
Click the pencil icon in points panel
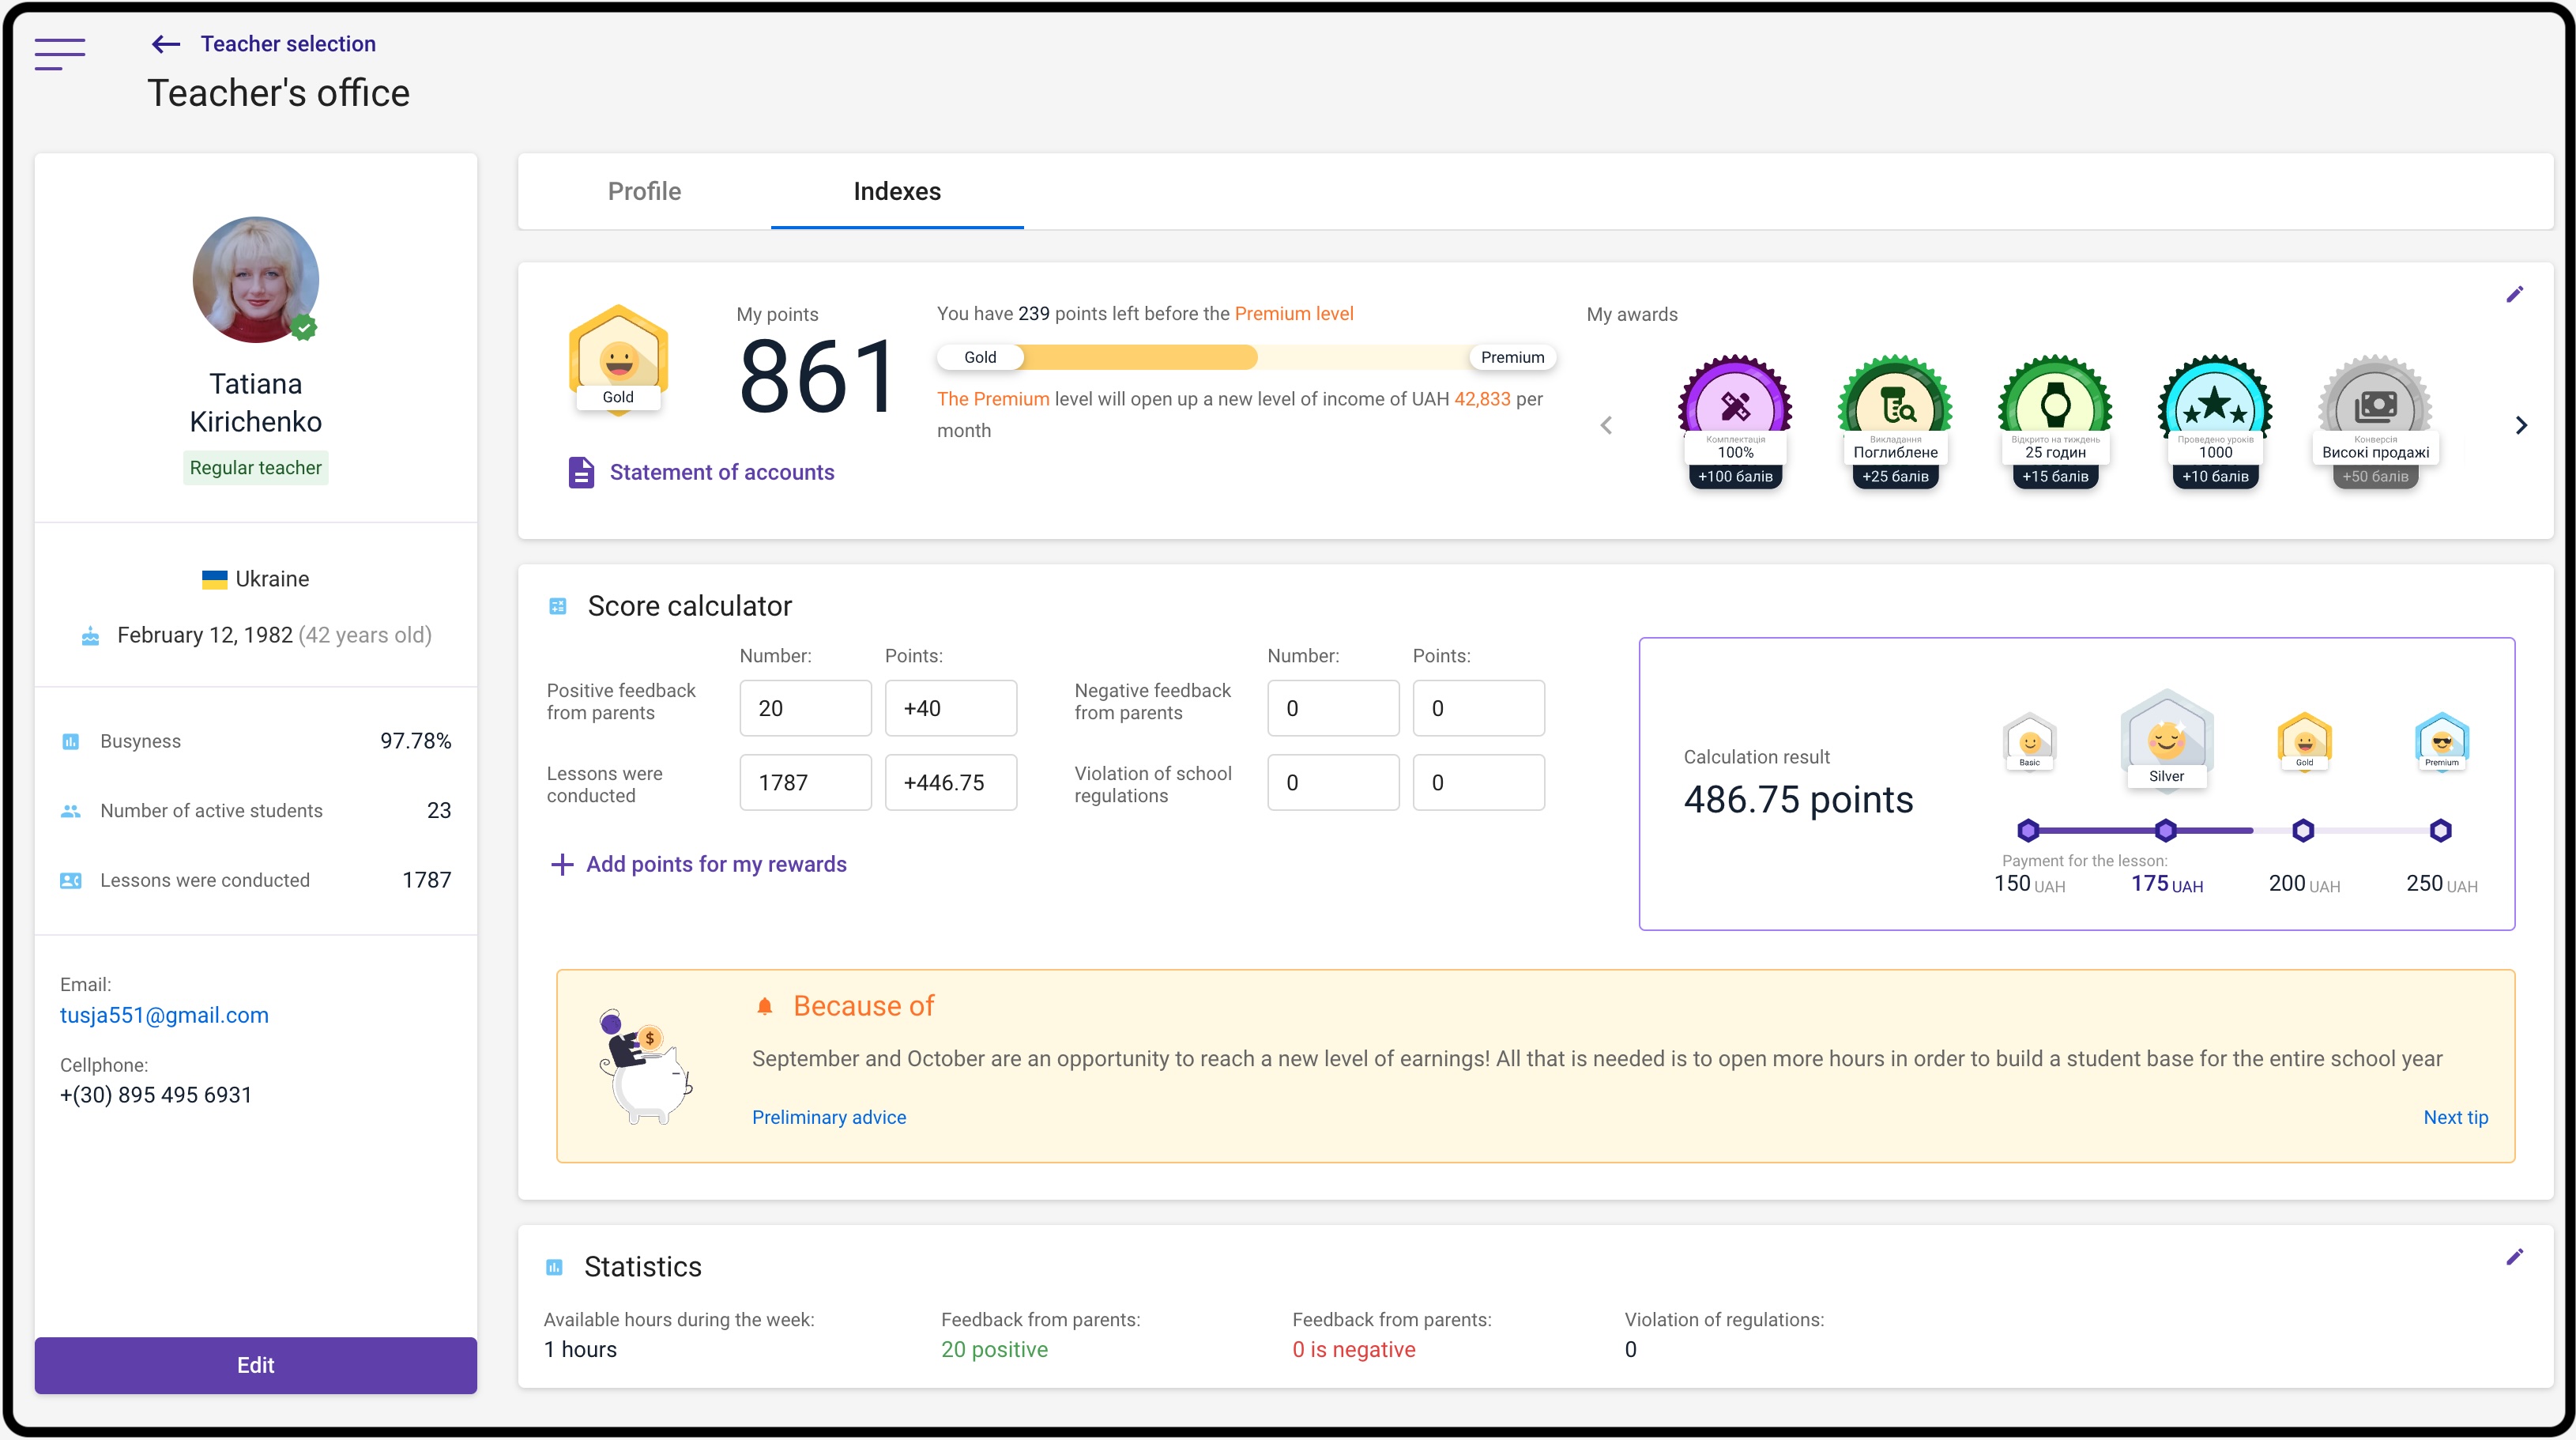tap(2514, 294)
